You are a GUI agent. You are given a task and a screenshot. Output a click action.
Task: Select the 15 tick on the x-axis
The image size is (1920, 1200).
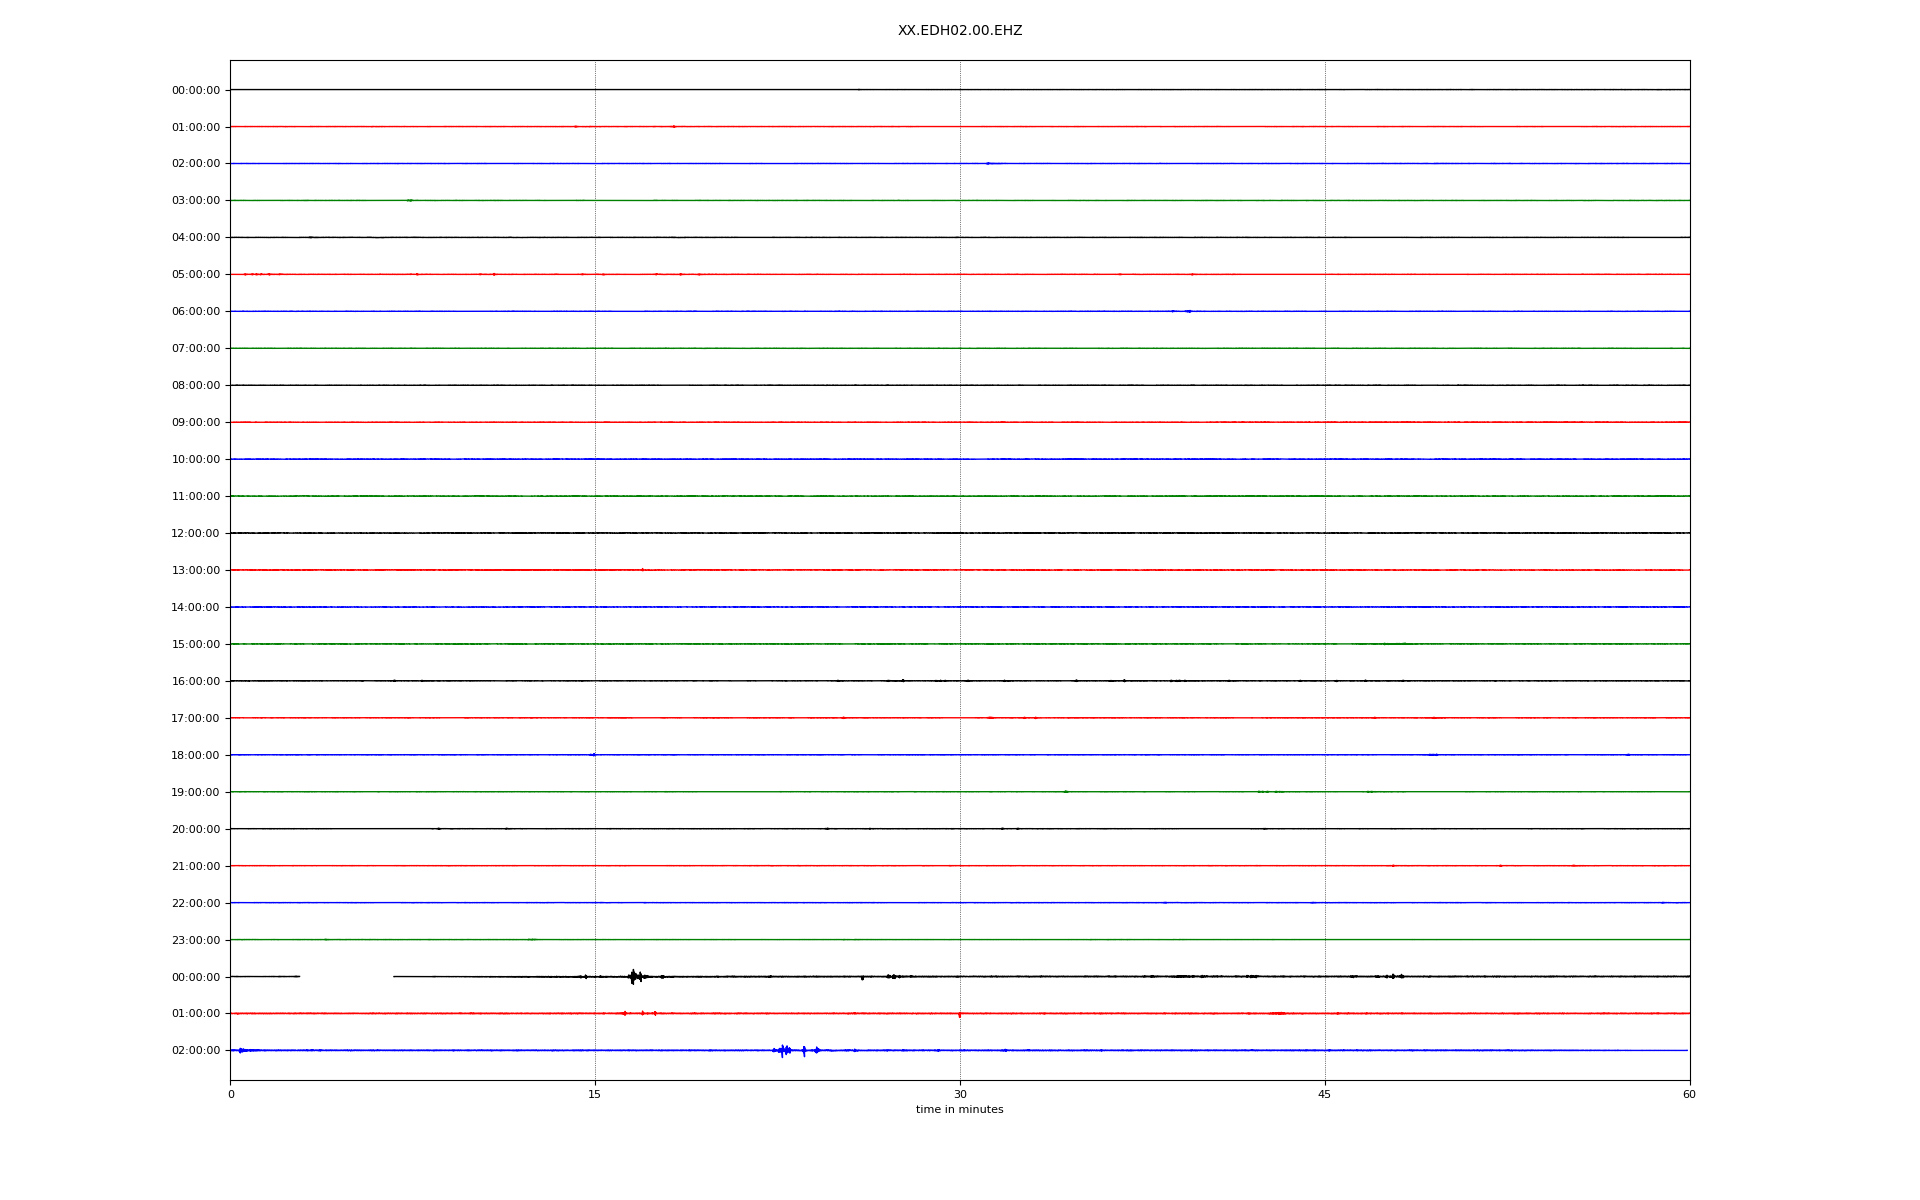595,1094
